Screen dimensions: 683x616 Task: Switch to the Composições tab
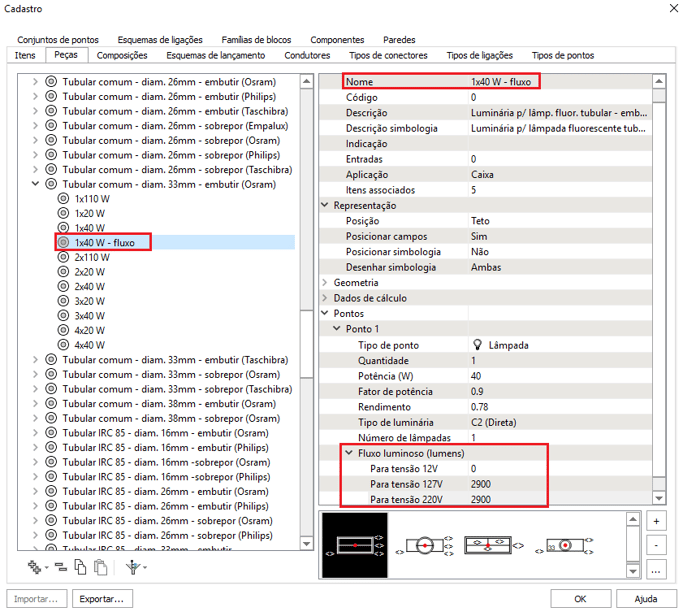coord(122,55)
